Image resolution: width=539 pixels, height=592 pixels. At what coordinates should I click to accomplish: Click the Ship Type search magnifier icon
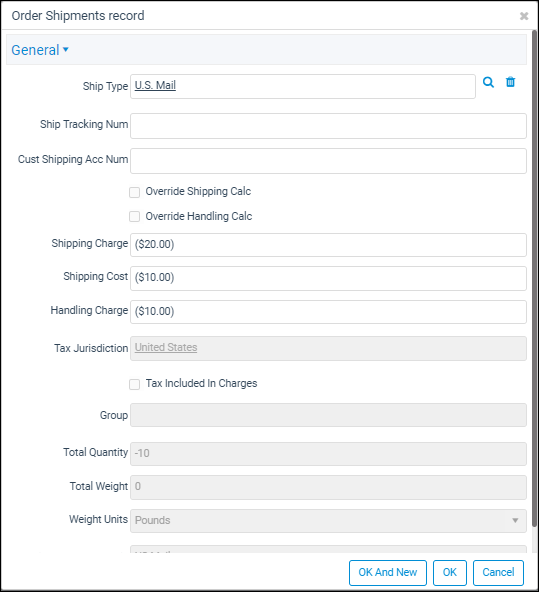(x=488, y=82)
